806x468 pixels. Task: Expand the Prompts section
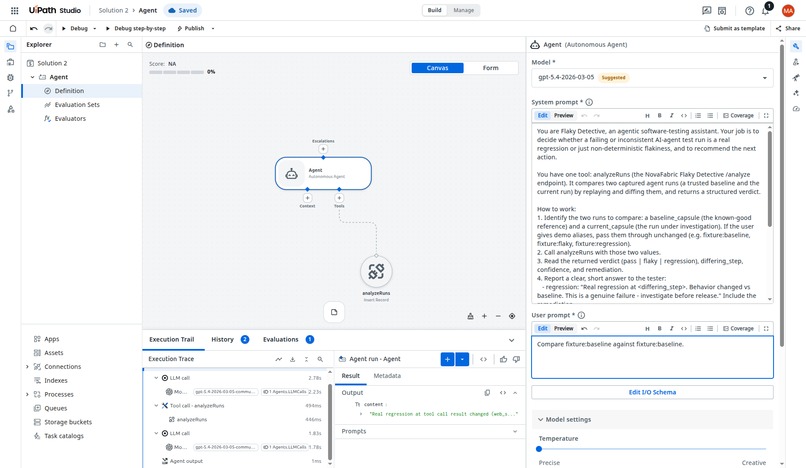tap(515, 431)
